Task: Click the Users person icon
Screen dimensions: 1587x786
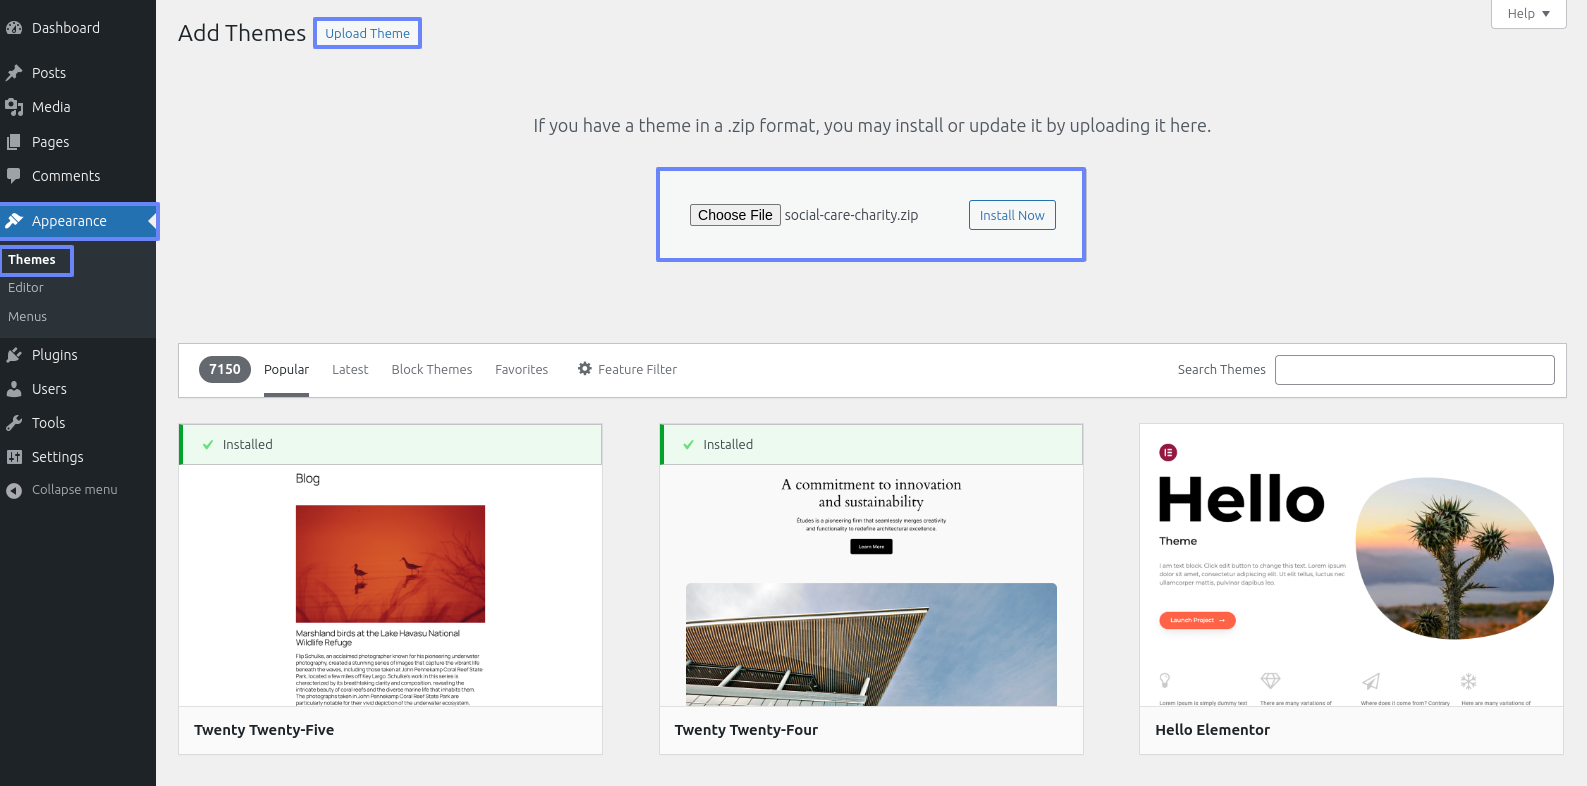Action: 14,389
